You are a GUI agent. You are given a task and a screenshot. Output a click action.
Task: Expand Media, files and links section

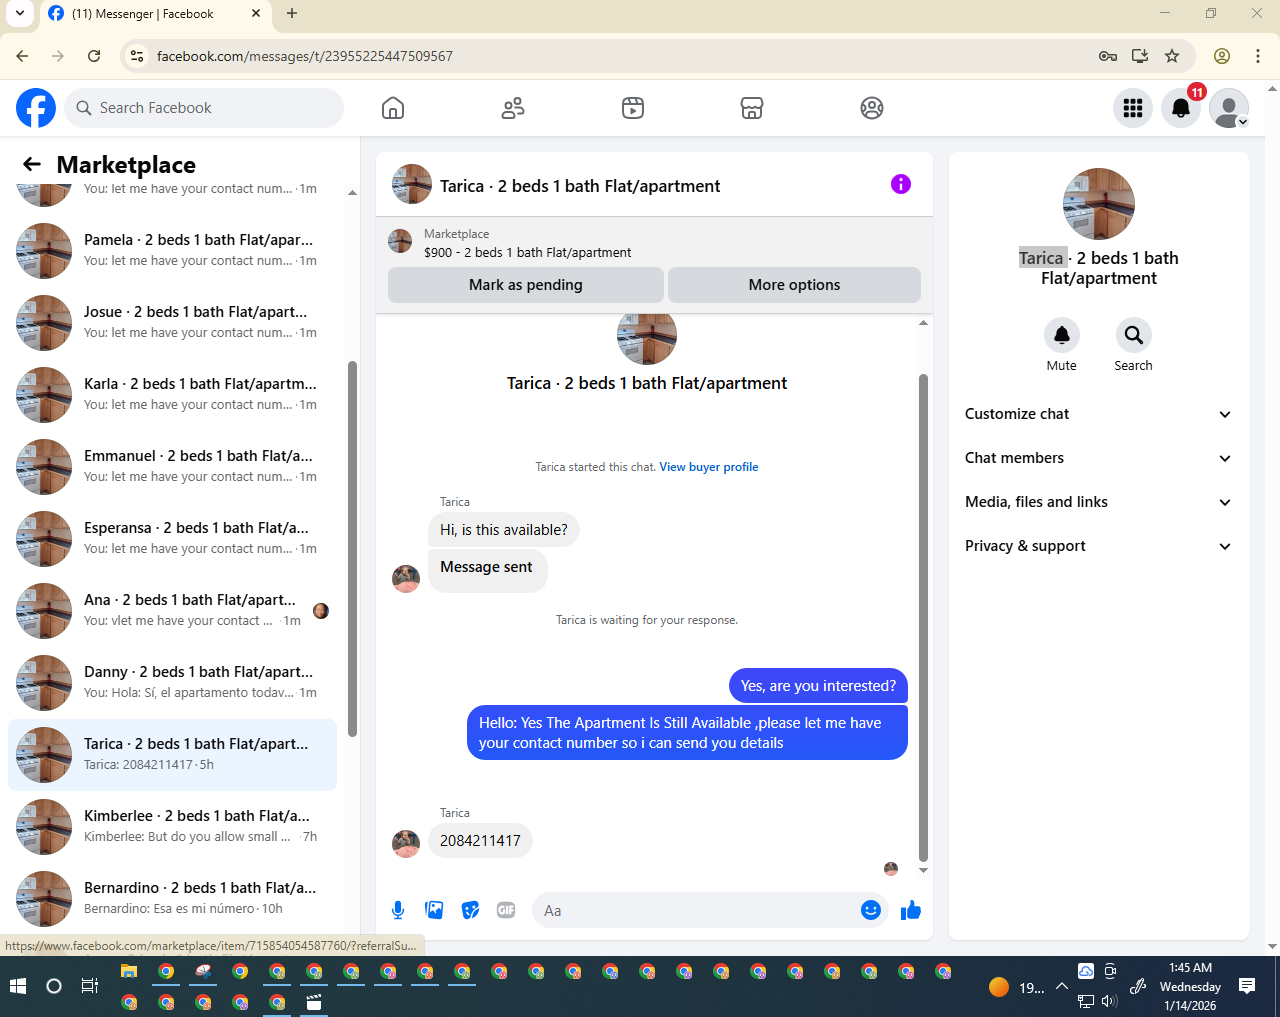[1098, 502]
